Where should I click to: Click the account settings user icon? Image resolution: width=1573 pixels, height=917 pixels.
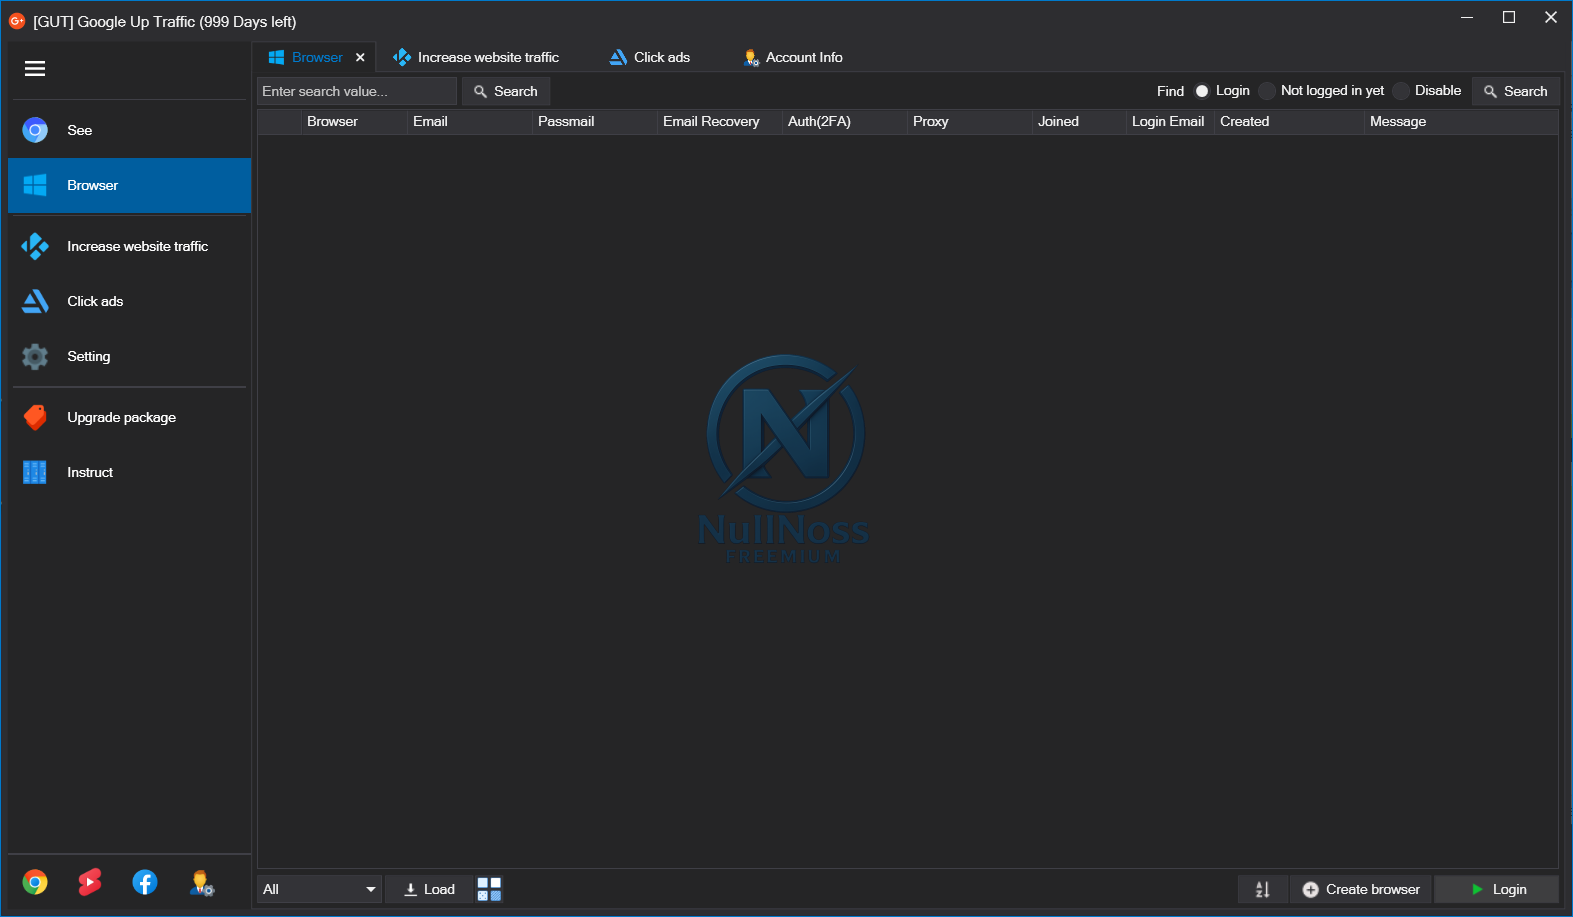(x=201, y=883)
